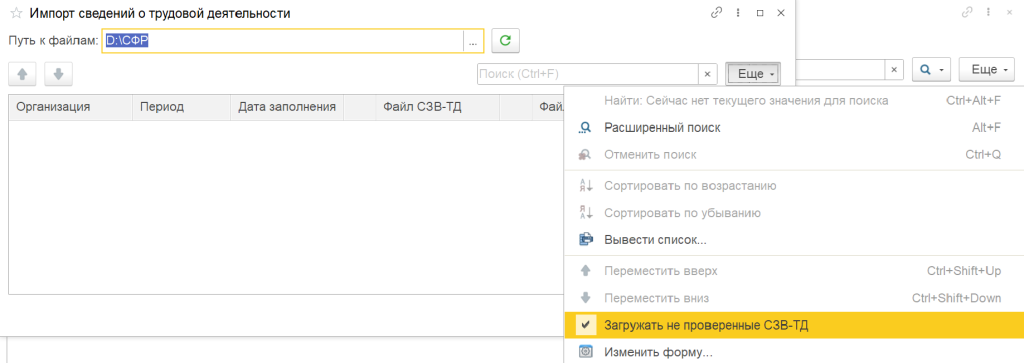1024x363 pixels.
Task: Clear the Поиск (Ctrl+F) search field
Action: tap(707, 74)
